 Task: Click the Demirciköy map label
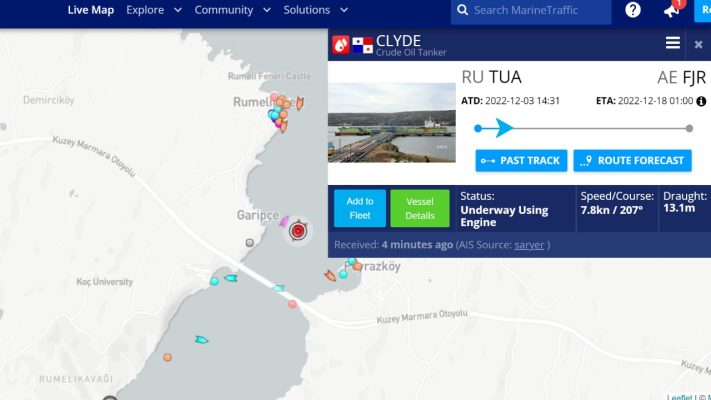[x=49, y=100]
